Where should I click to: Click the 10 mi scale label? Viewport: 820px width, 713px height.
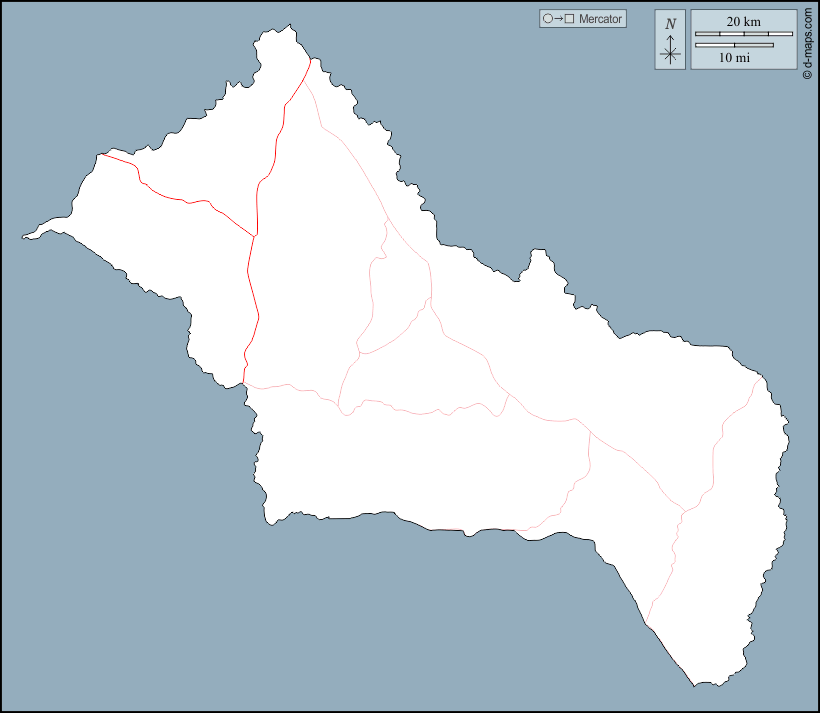coord(734,58)
